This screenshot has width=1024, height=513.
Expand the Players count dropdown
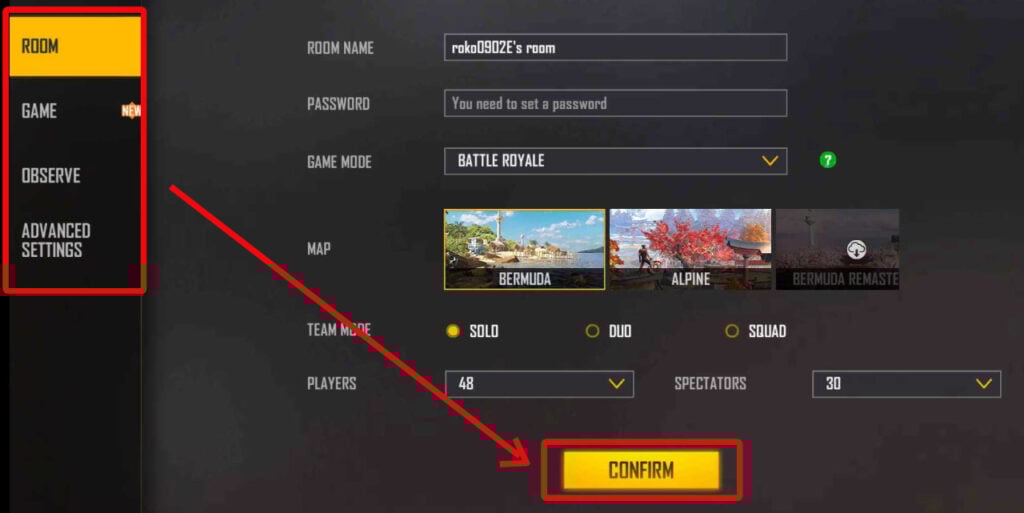coord(539,384)
